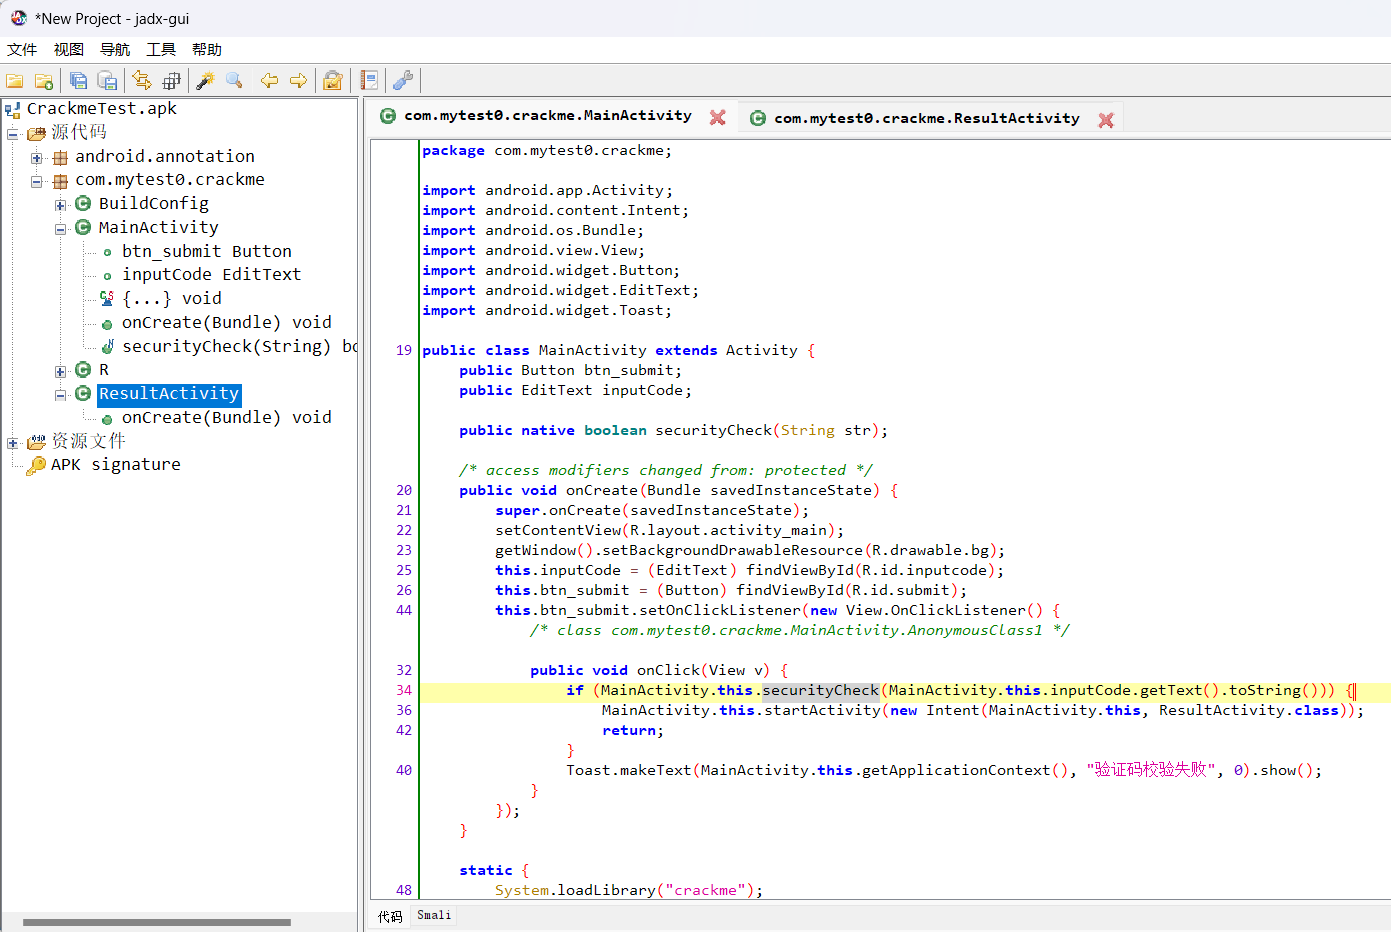Image resolution: width=1392 pixels, height=932 pixels.
Task: Open preferences via wrench icon
Action: (403, 81)
